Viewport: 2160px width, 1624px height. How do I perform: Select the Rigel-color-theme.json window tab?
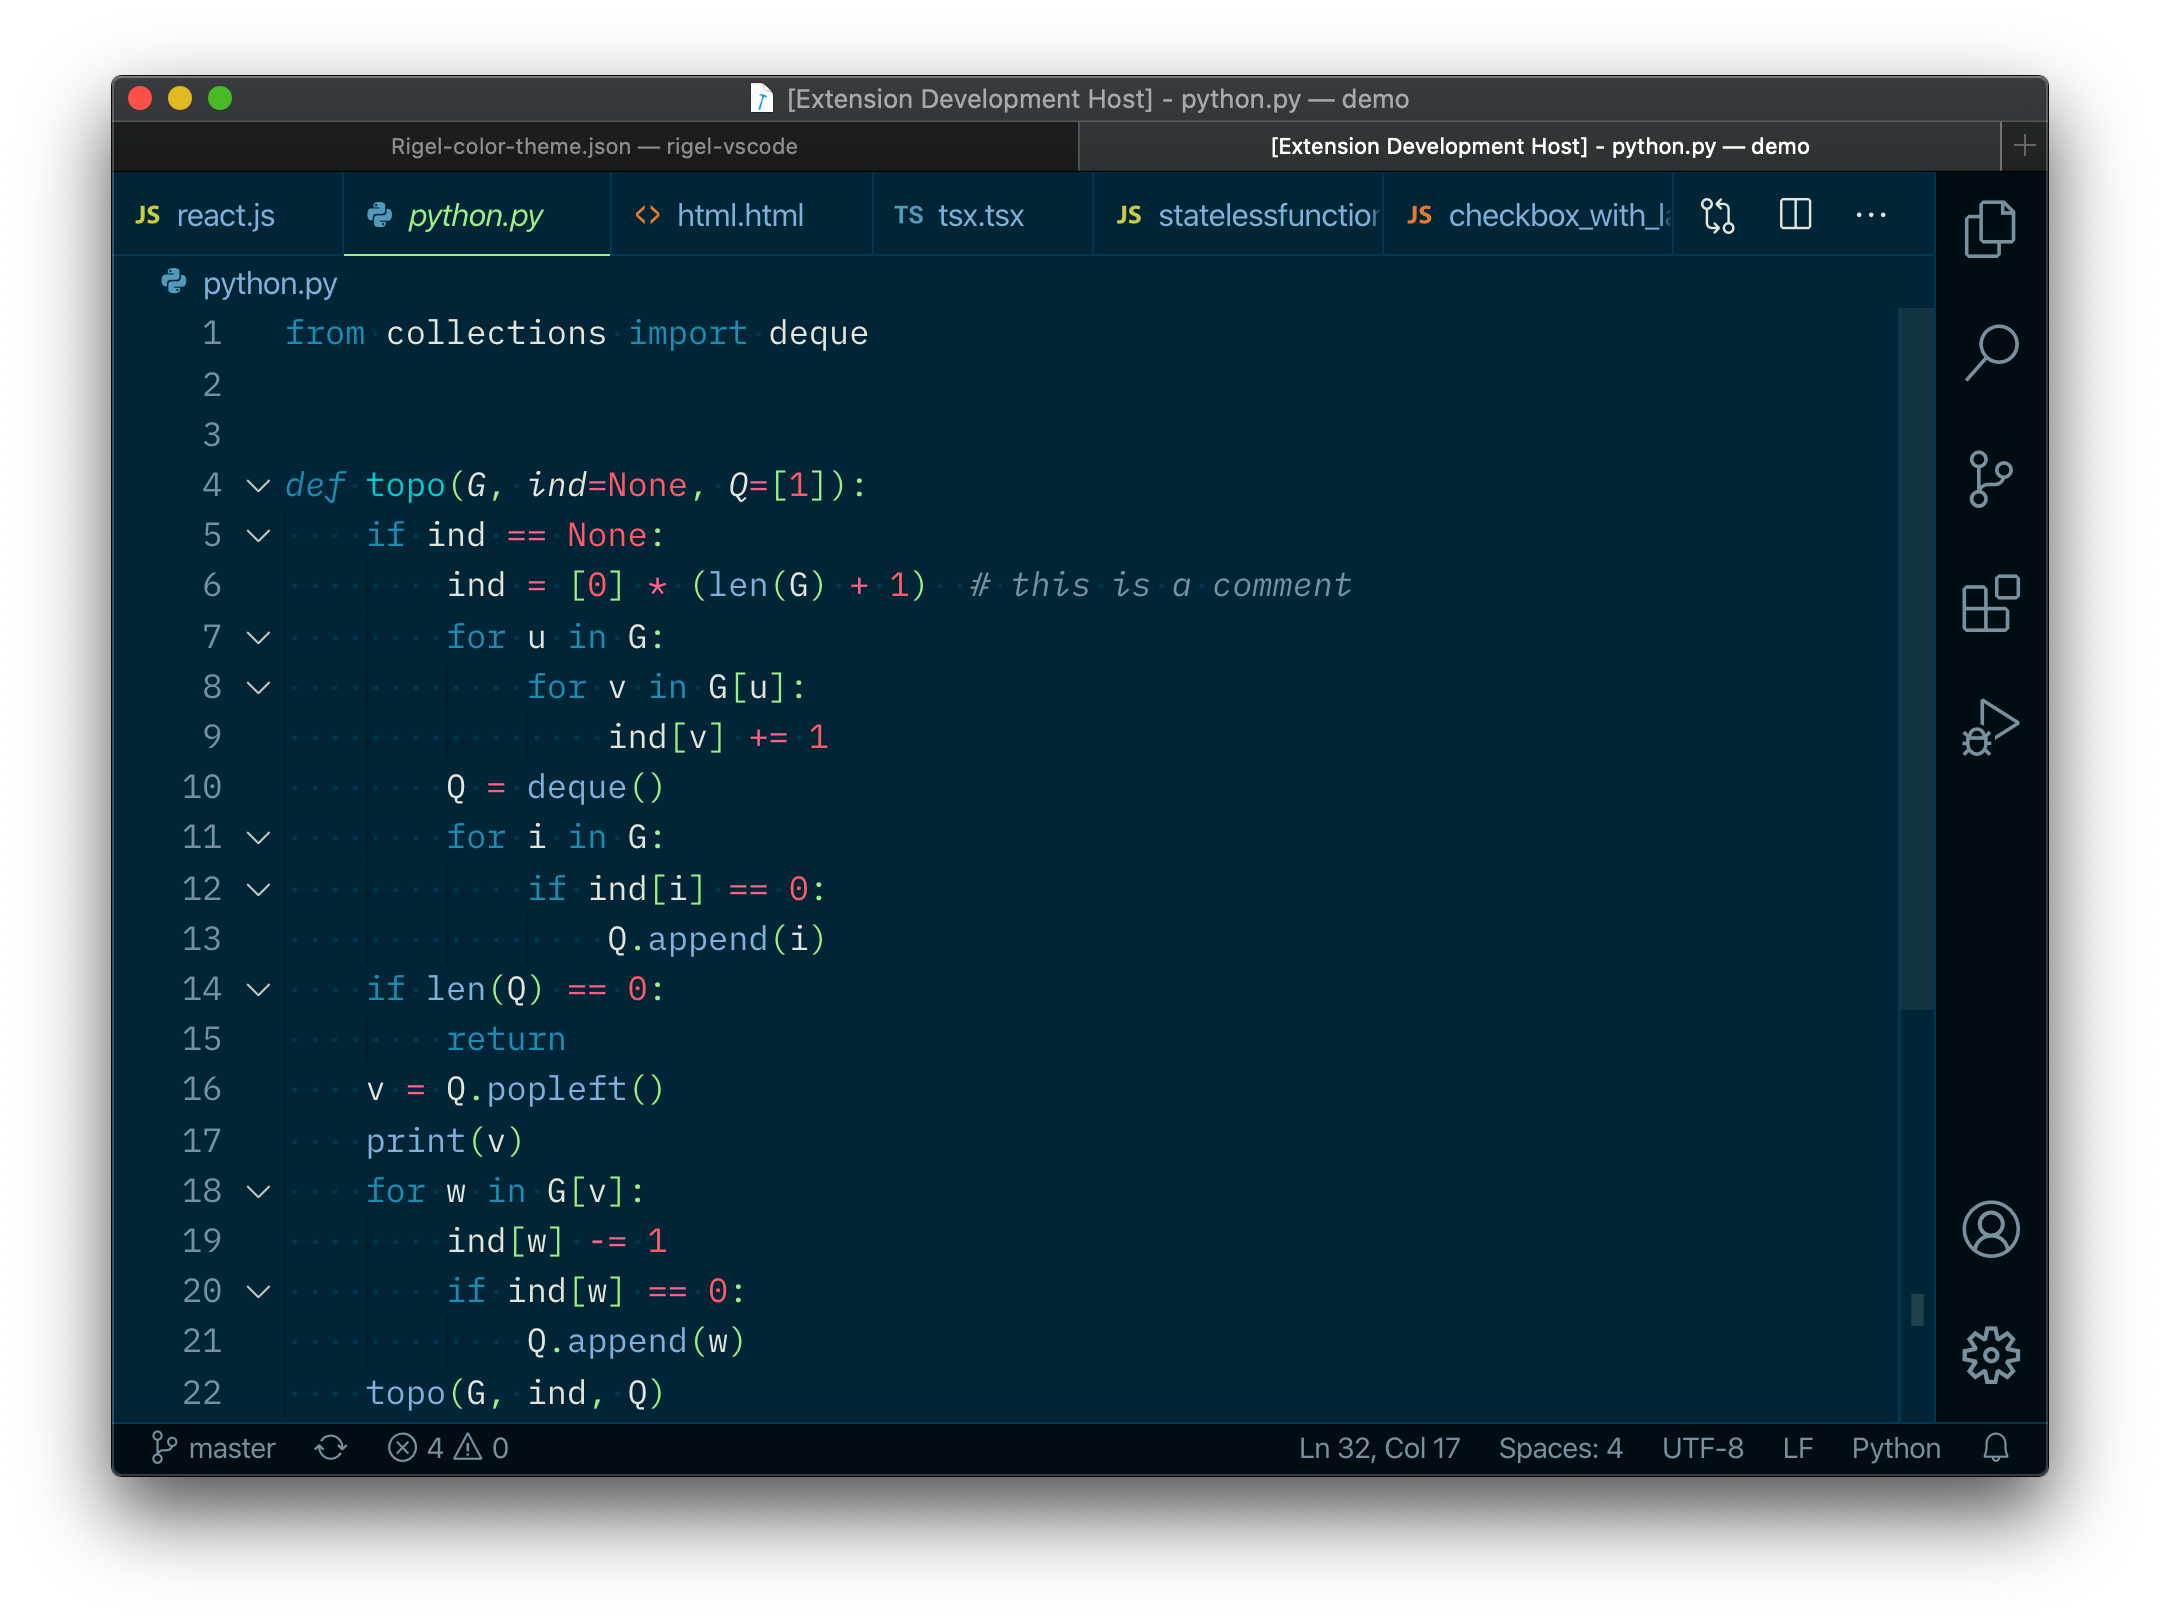tap(594, 146)
